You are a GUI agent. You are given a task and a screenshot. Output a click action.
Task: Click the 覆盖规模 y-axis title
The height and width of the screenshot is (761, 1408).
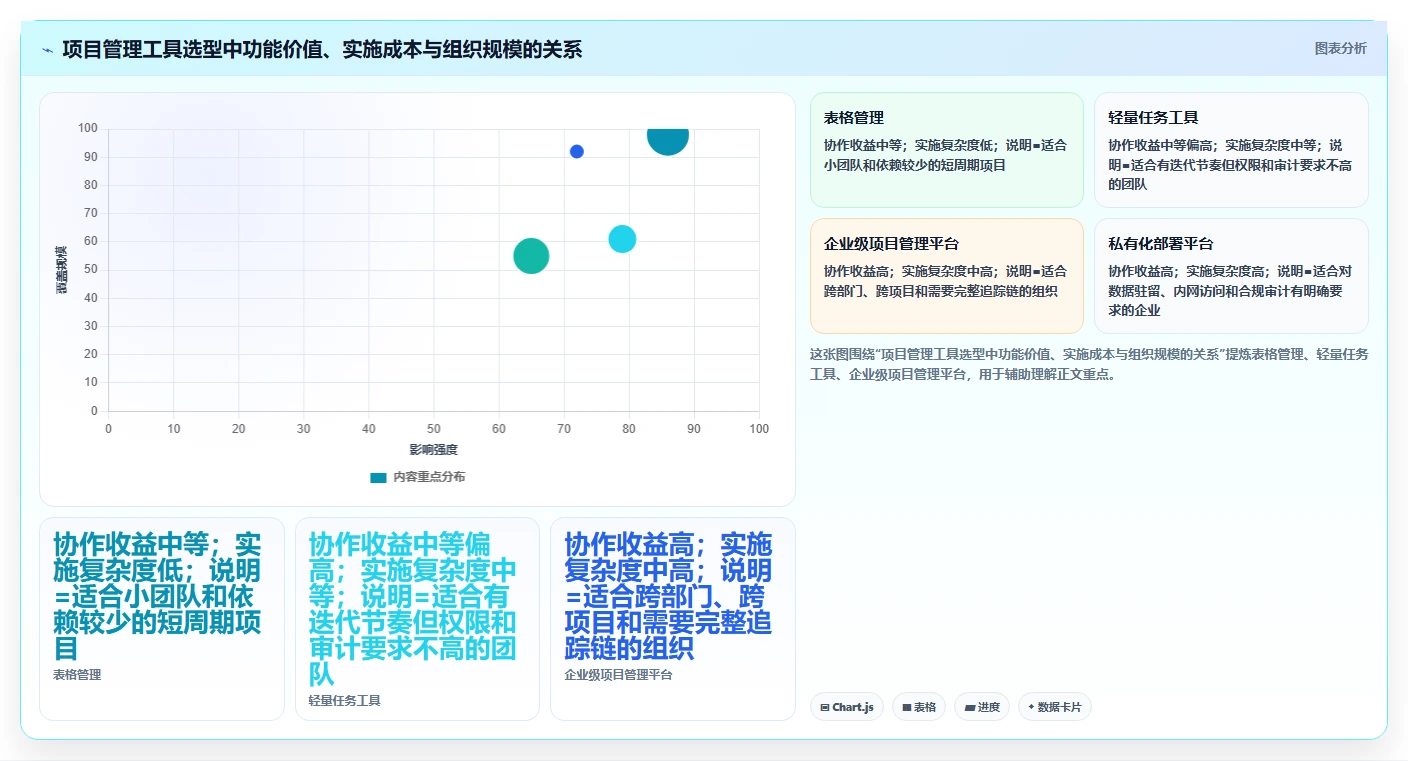62,270
